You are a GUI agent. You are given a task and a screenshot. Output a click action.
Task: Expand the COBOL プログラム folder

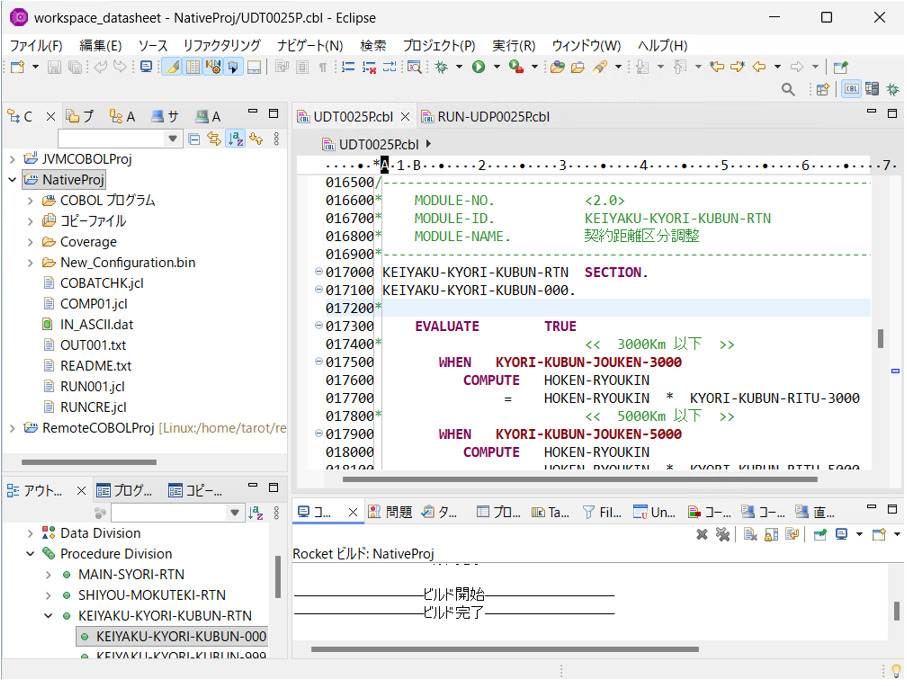[x=31, y=200]
